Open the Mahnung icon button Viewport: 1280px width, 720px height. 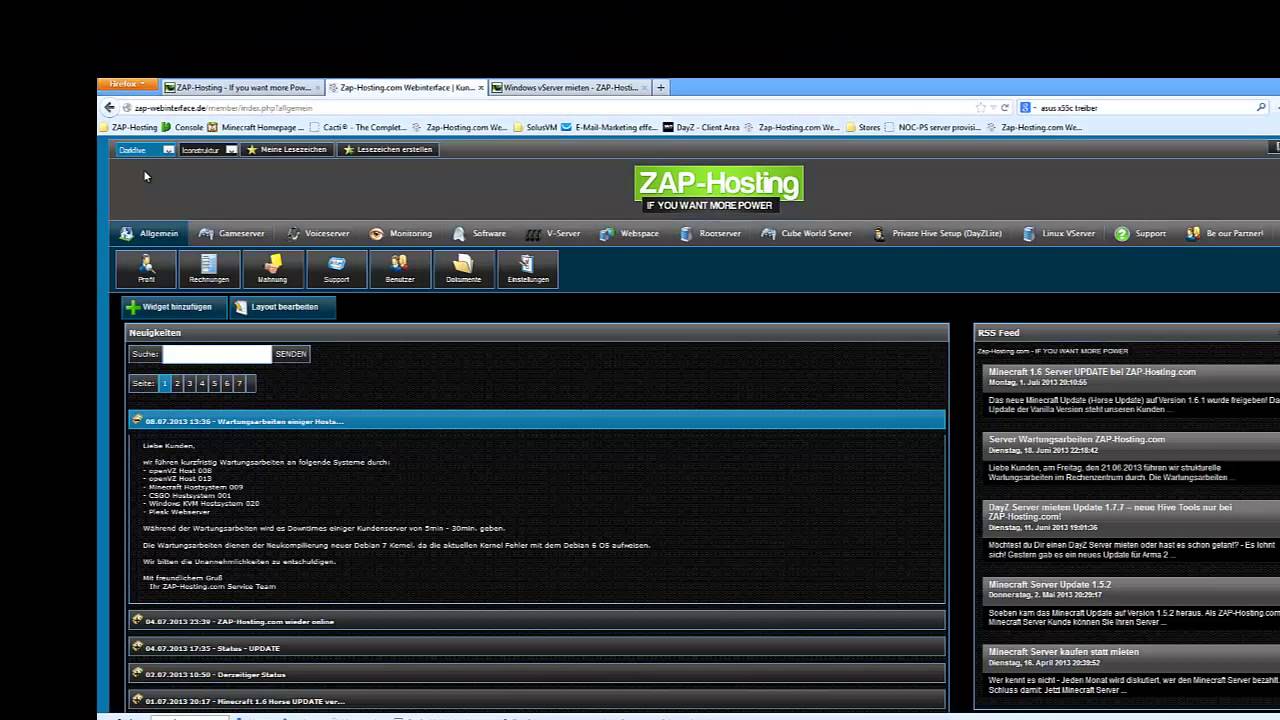coord(272,269)
